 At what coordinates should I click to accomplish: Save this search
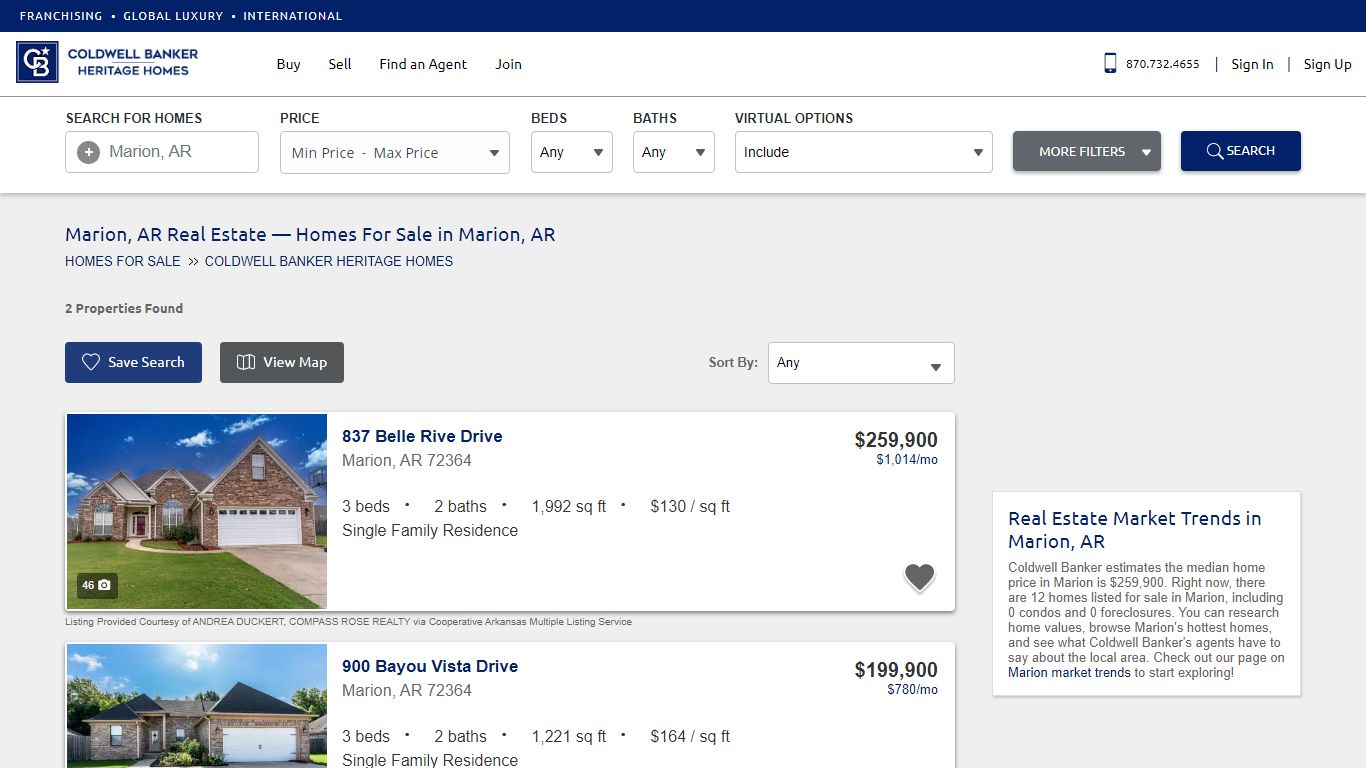click(133, 362)
